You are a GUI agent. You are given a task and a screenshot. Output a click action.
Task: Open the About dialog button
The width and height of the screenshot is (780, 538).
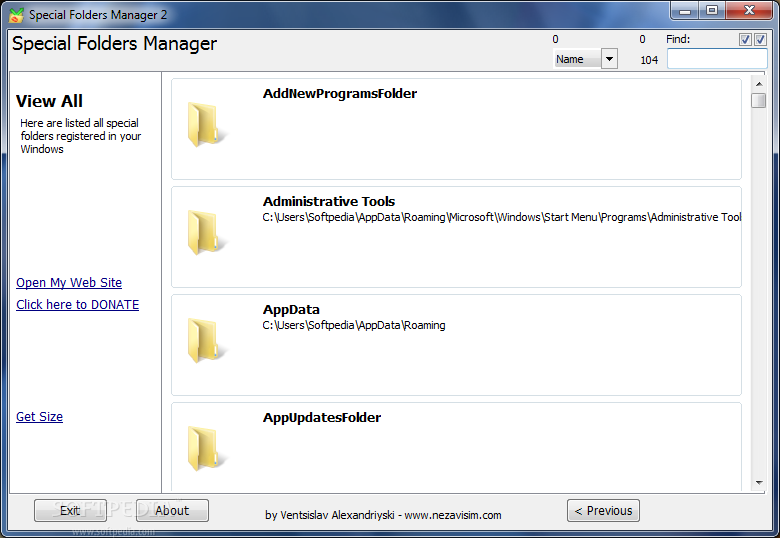172,511
